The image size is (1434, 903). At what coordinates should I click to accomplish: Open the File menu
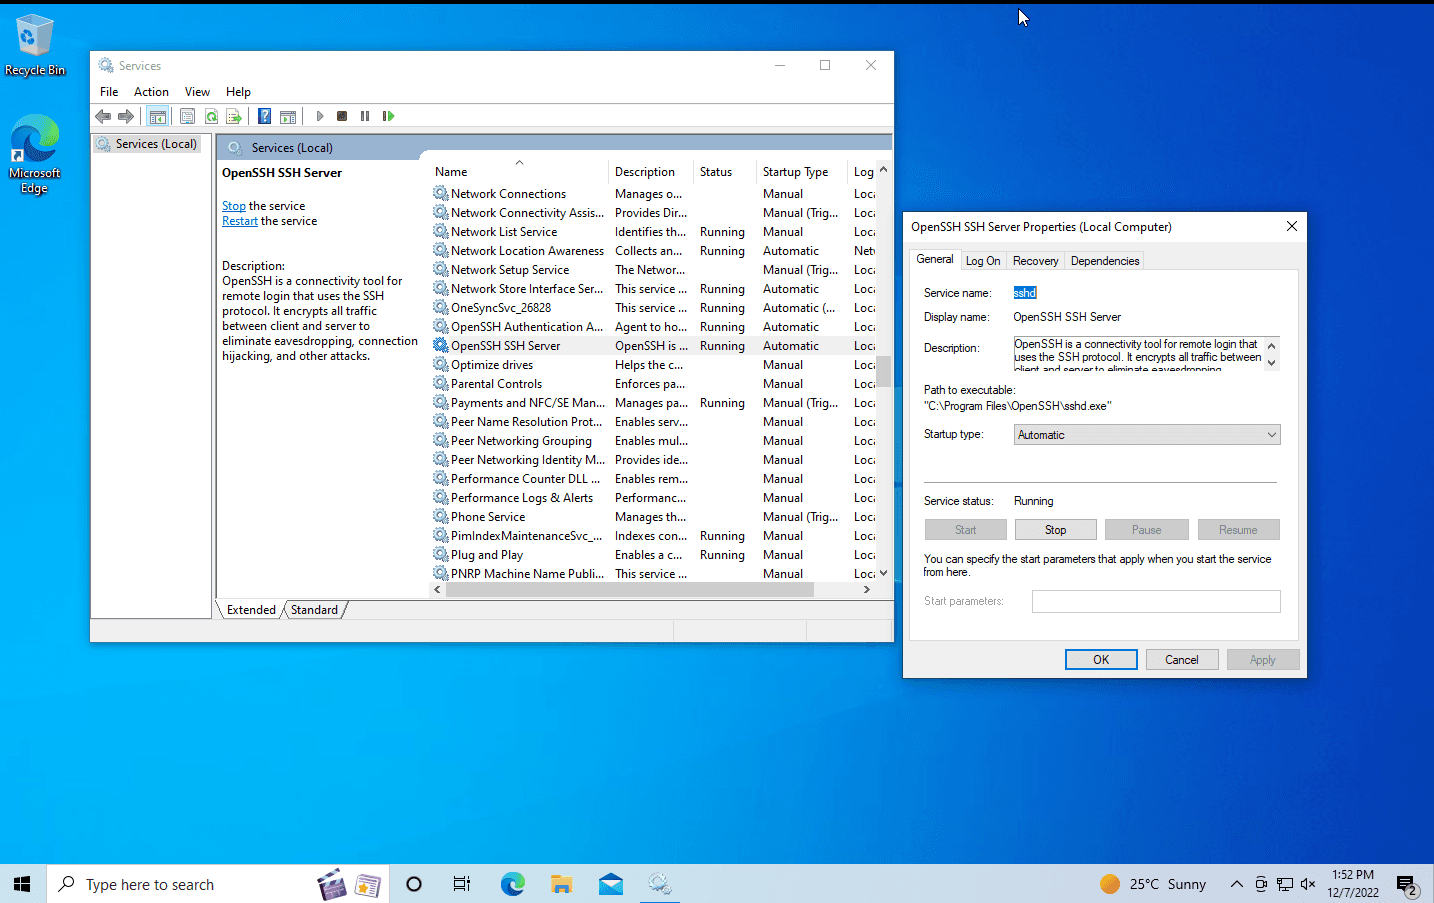(109, 91)
